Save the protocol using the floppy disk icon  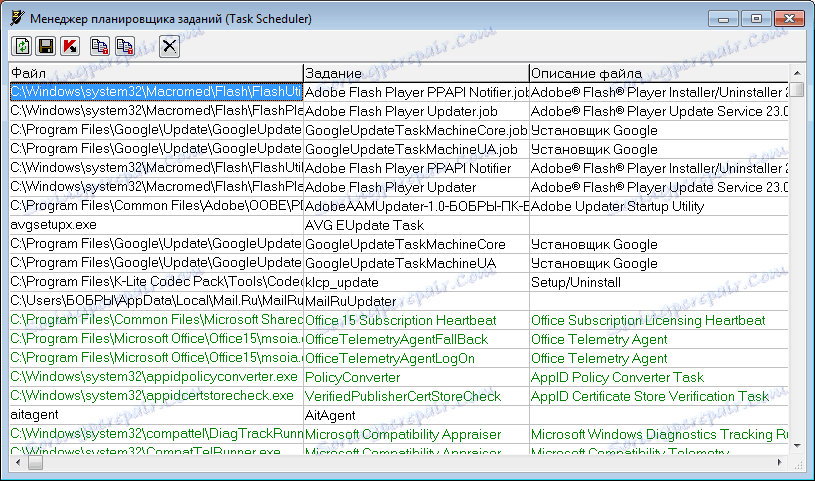(46, 46)
